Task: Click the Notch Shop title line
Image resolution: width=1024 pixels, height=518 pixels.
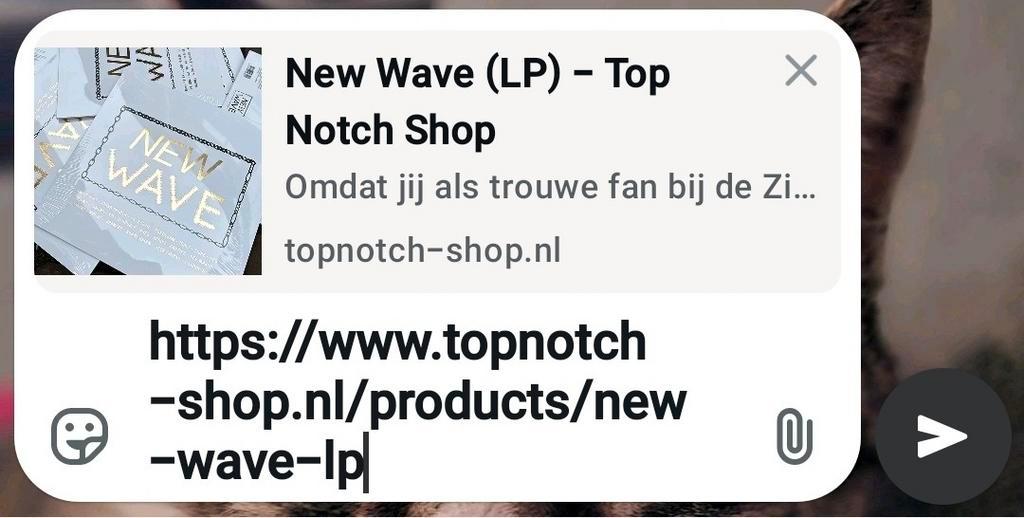Action: [391, 130]
